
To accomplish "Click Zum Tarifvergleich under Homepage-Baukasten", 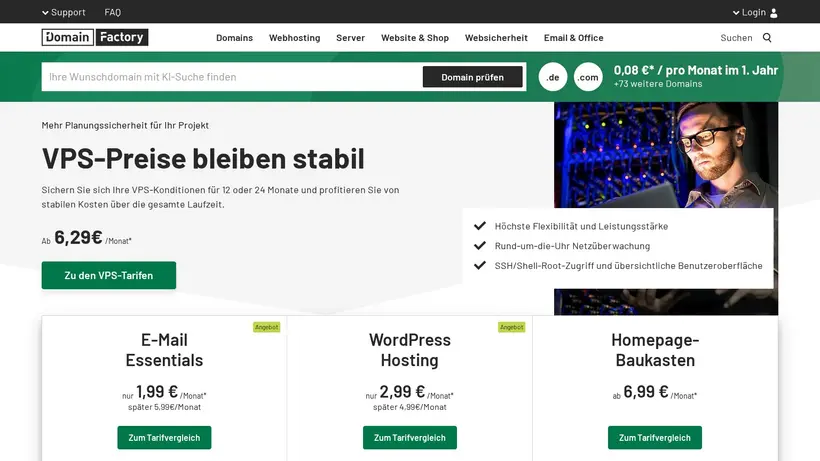I will click(655, 437).
